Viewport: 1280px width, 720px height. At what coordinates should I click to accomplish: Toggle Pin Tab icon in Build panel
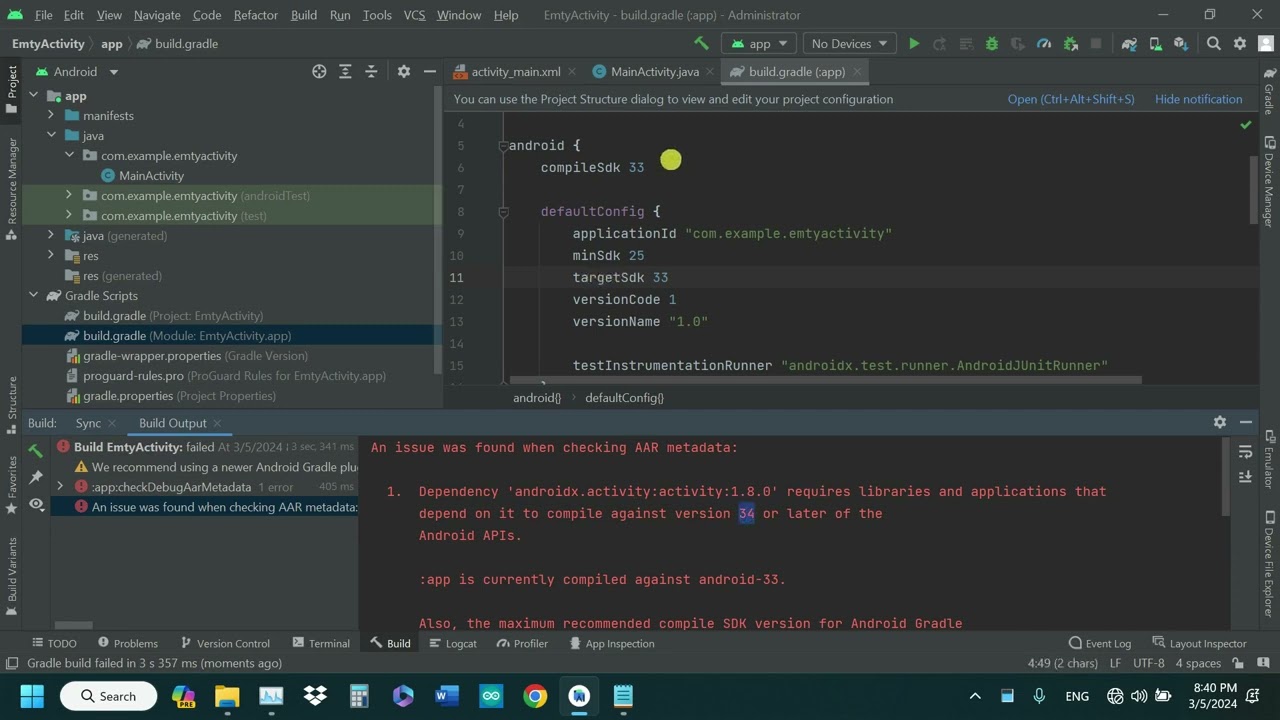[36, 478]
